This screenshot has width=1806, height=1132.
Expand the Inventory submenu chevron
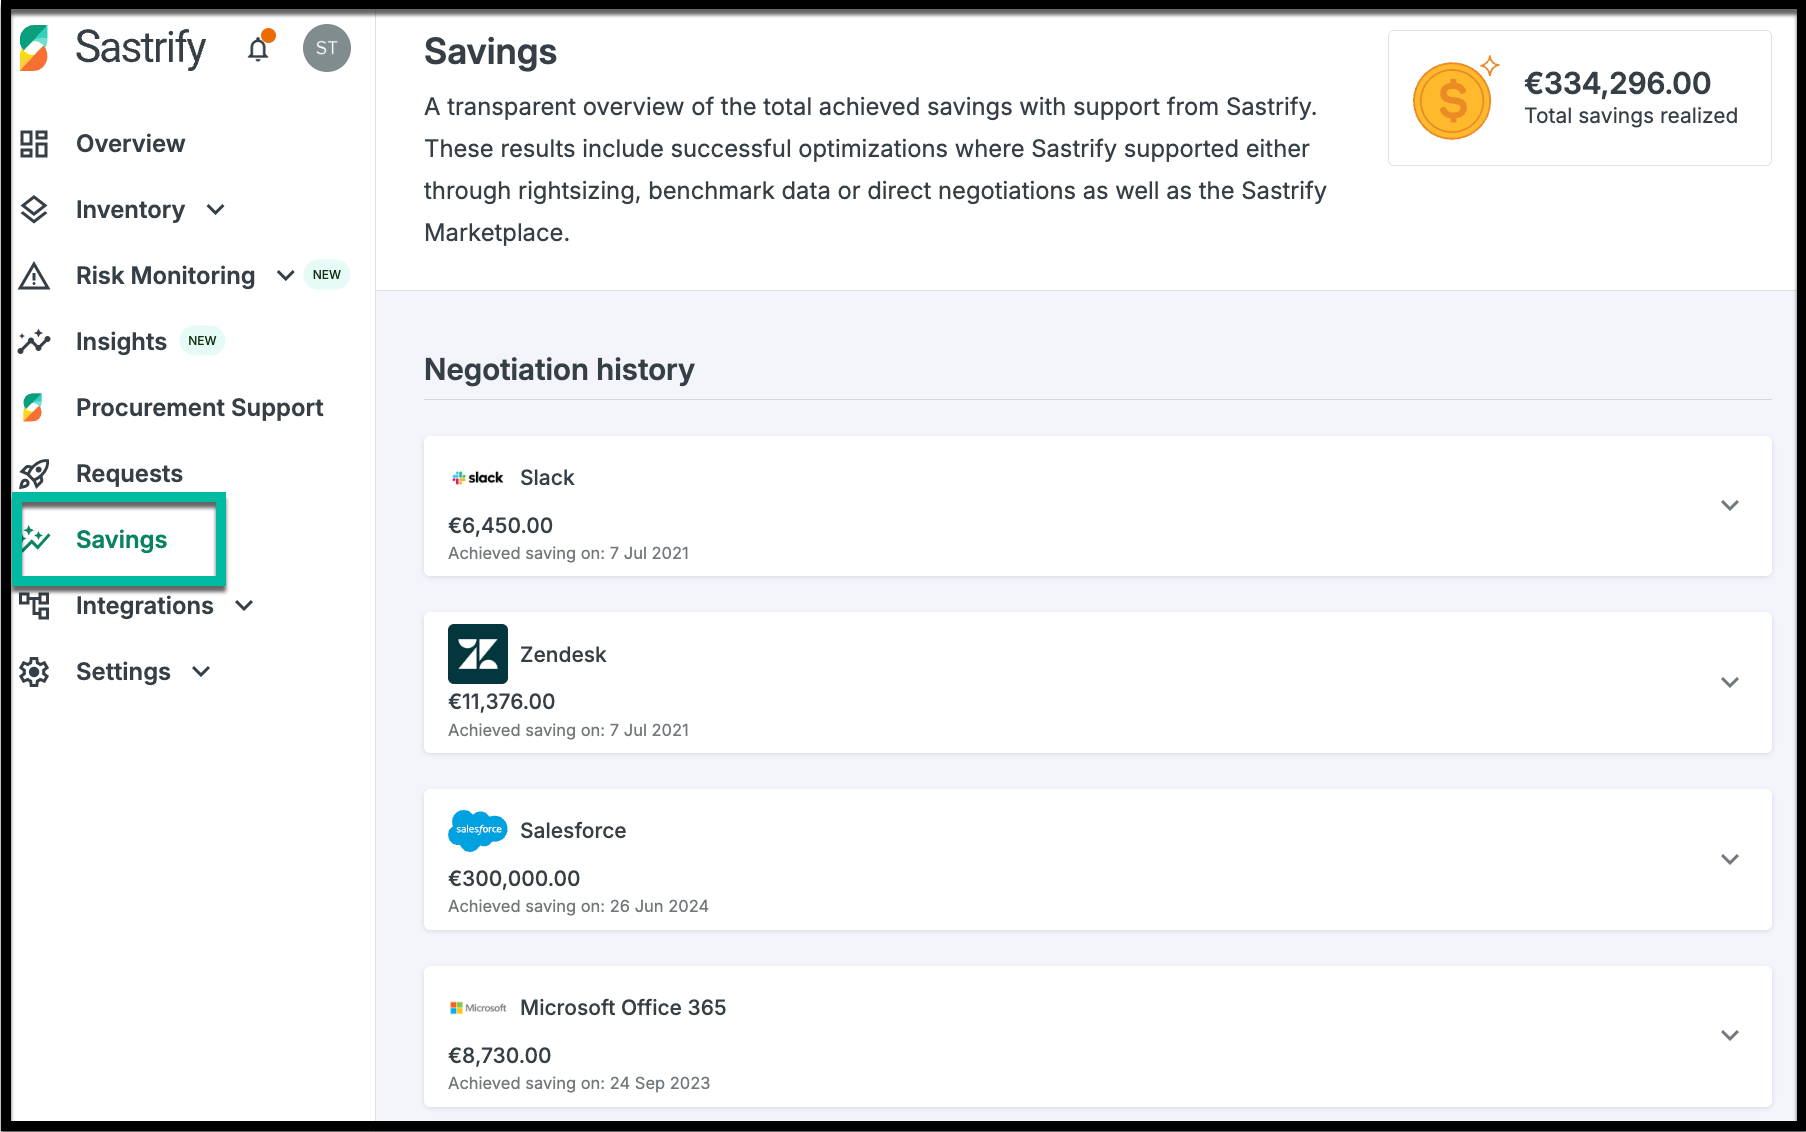[x=216, y=210]
